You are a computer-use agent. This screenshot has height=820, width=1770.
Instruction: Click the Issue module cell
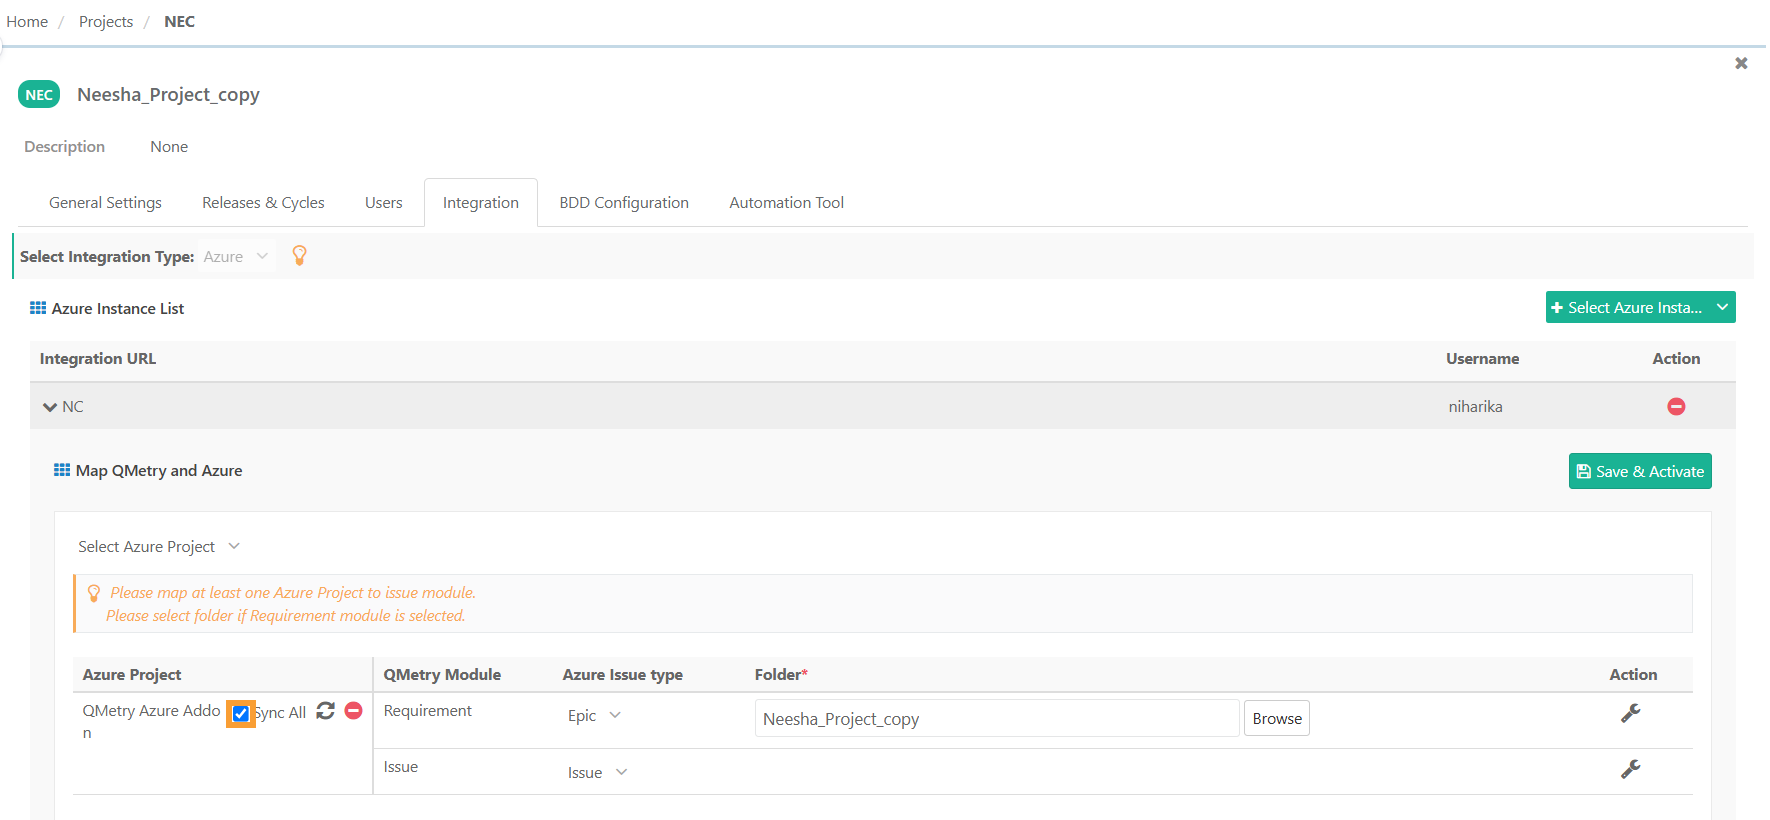401,767
